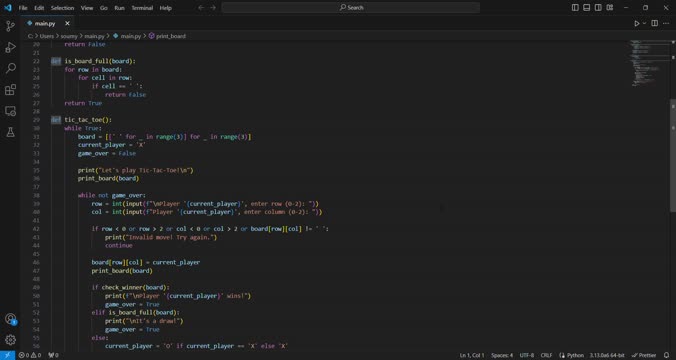
Task: Click the vertical editor scrollbar
Action: pyautogui.click(x=673, y=155)
